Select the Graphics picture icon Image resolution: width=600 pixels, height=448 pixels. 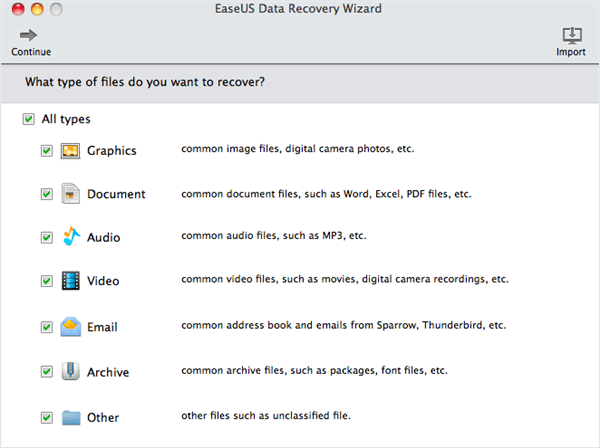[x=70, y=151]
